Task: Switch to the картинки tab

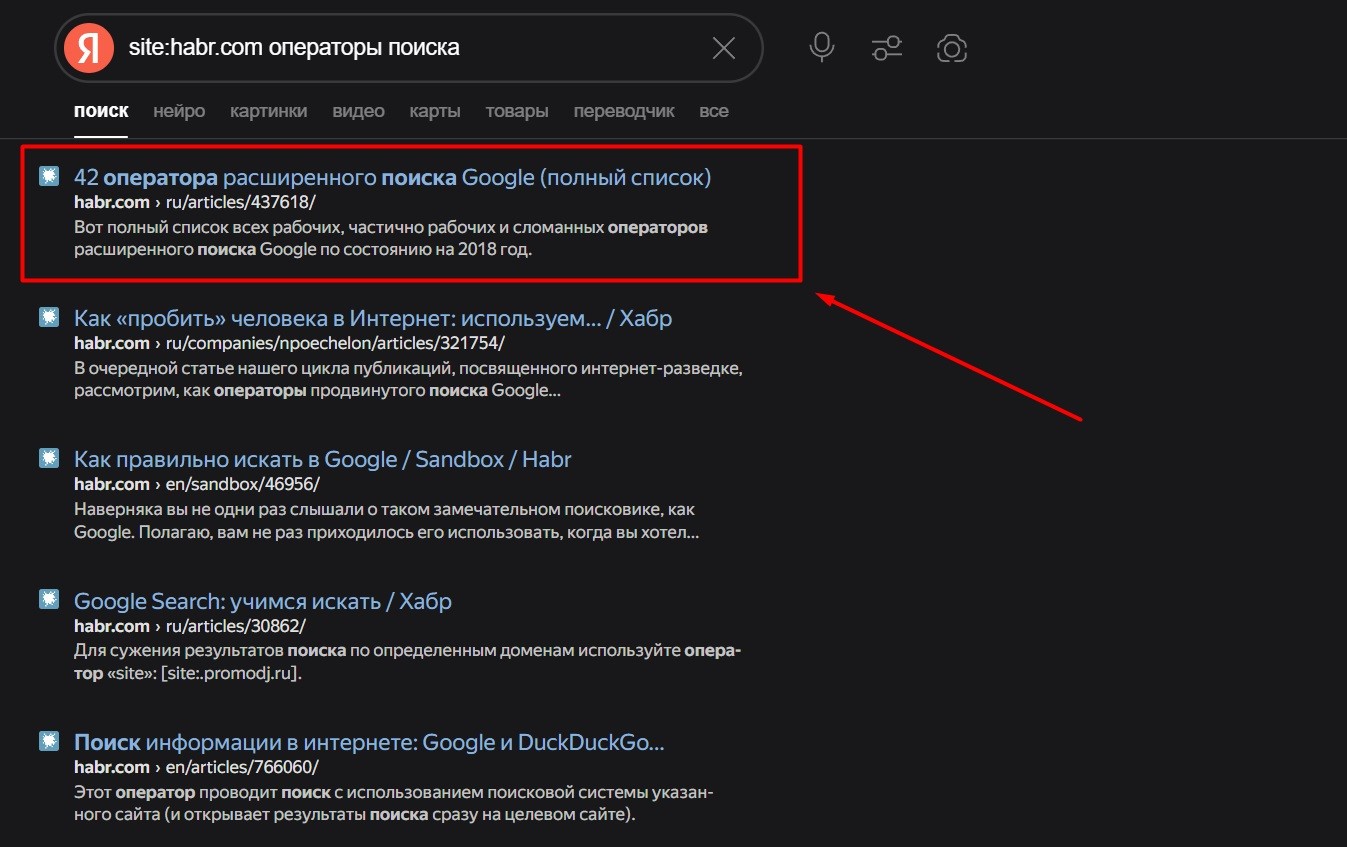Action: 268,111
